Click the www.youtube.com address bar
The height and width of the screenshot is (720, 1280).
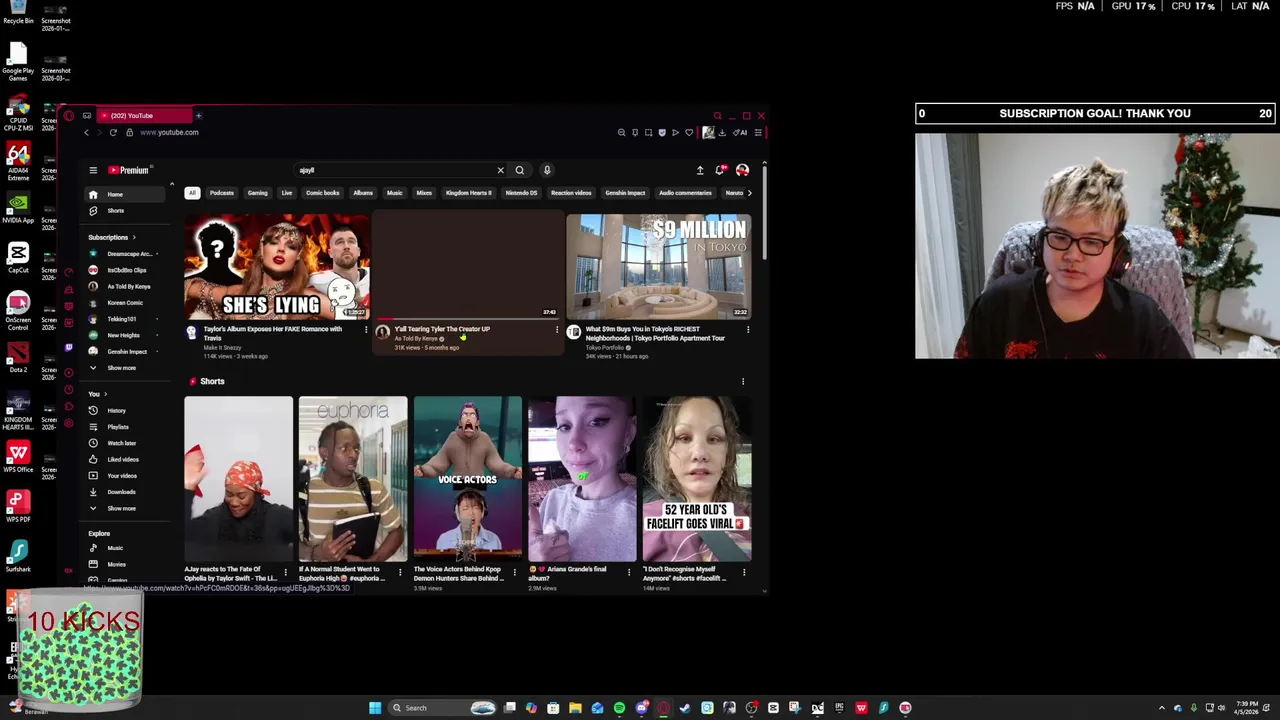pyautogui.click(x=169, y=132)
